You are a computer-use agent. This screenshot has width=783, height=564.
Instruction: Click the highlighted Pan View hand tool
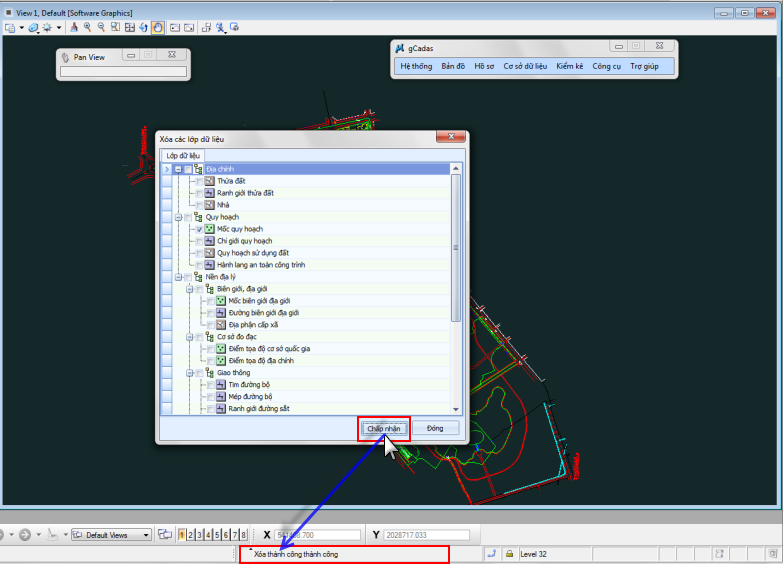(158, 27)
